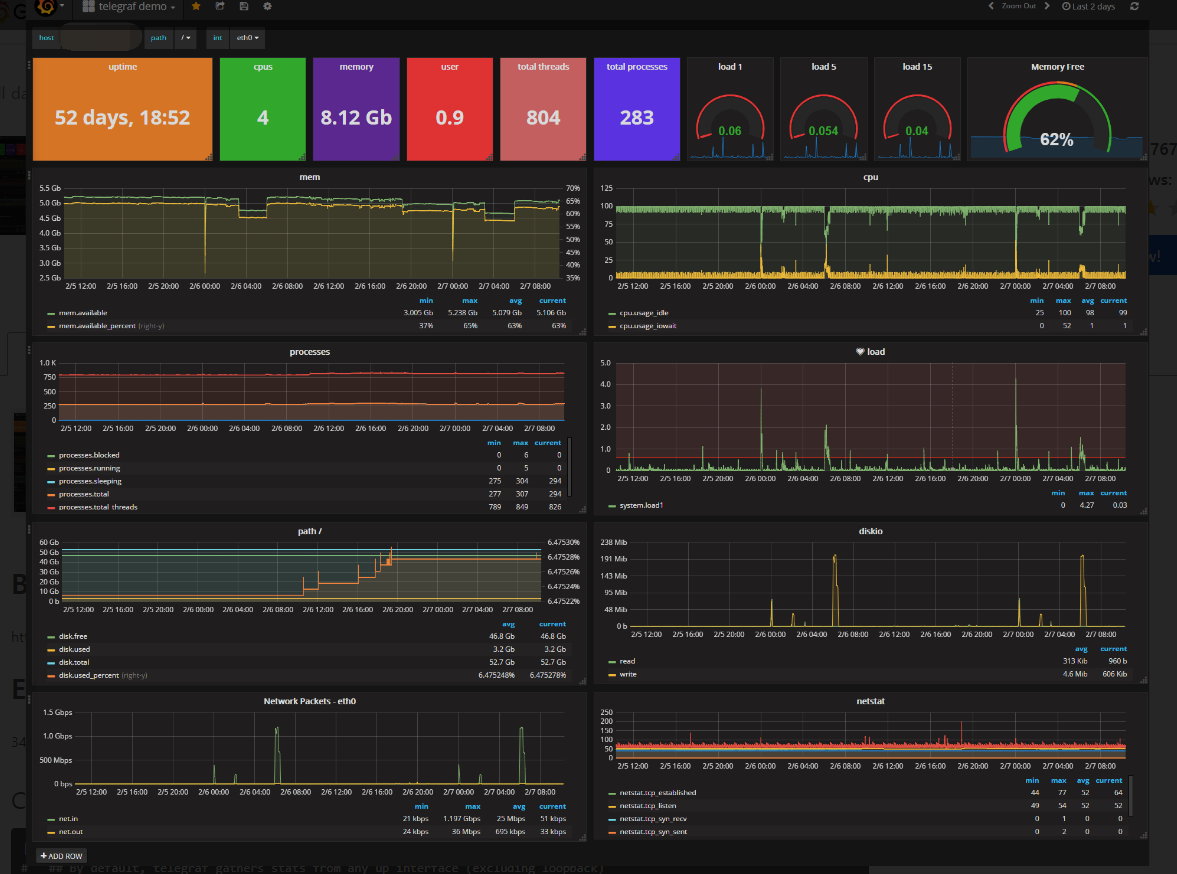Click the memory 8.12 Gb stat panel
Viewport: 1177px width, 874px height.
click(356, 109)
